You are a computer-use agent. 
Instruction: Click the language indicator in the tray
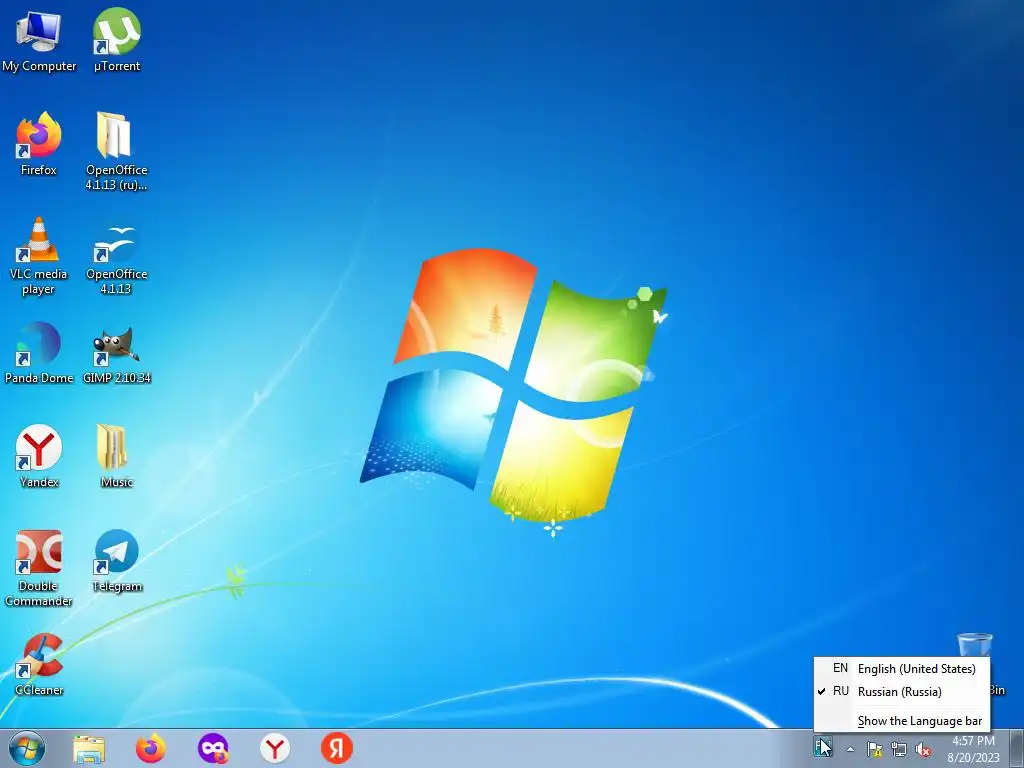(822, 746)
